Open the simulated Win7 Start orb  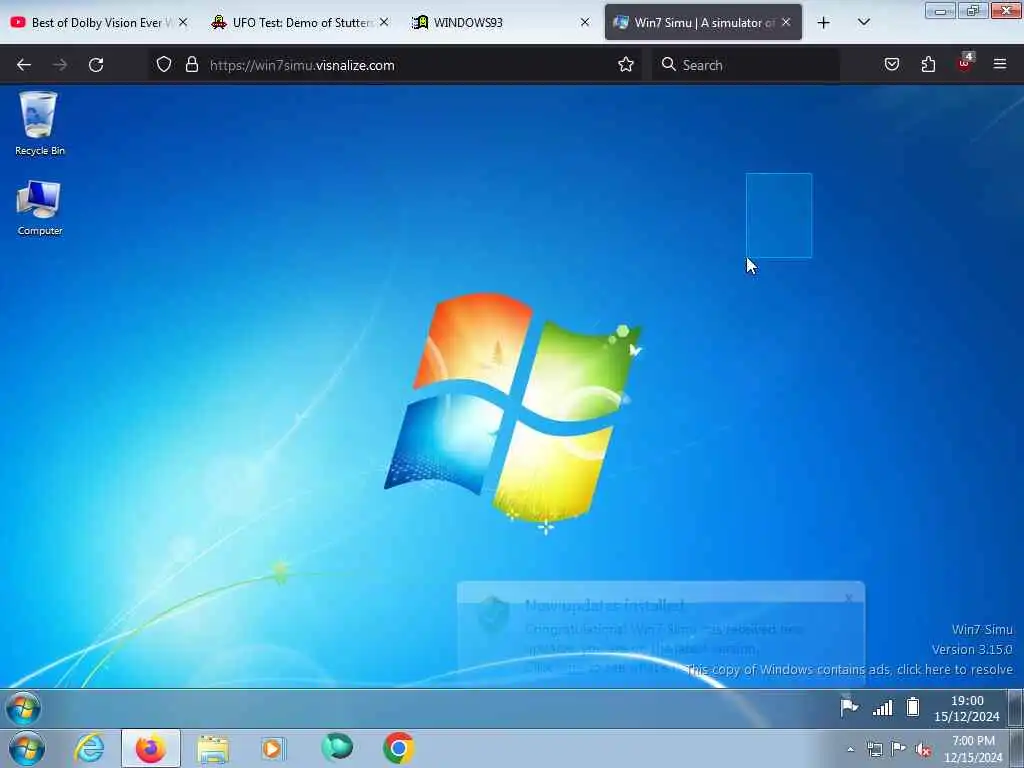24,708
